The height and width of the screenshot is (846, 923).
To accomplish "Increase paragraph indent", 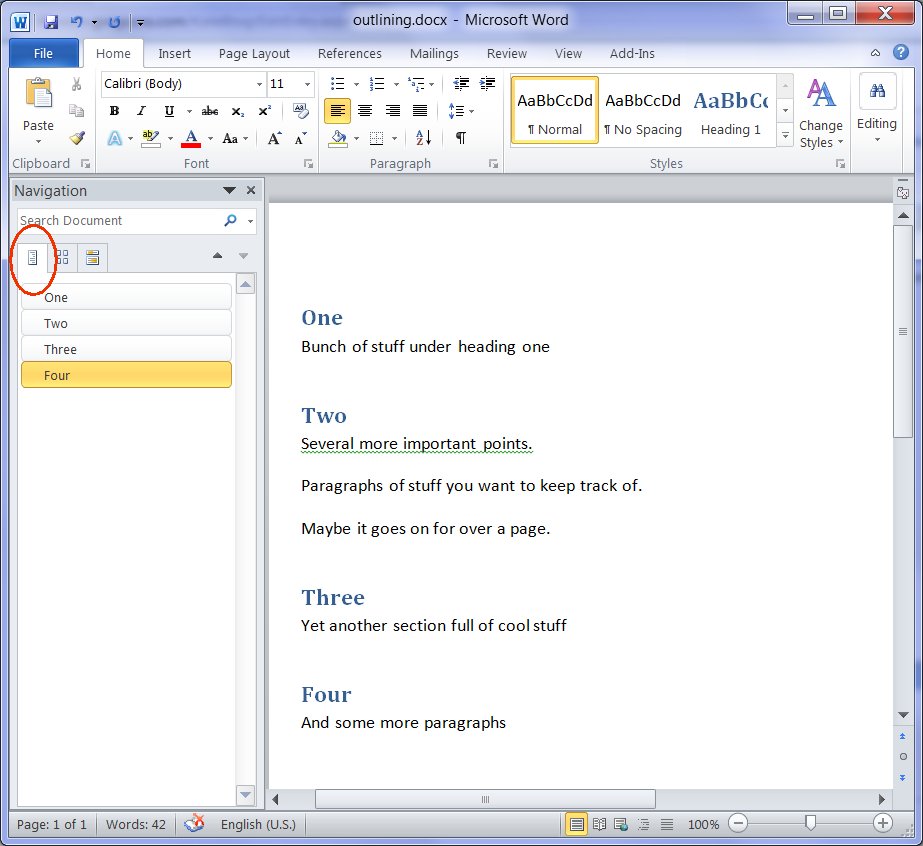I will point(487,84).
